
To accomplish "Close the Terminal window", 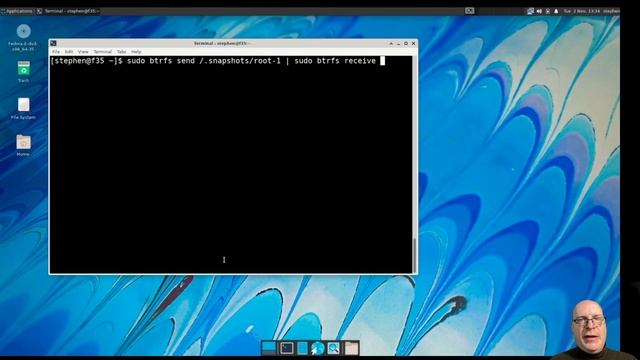I will [413, 43].
